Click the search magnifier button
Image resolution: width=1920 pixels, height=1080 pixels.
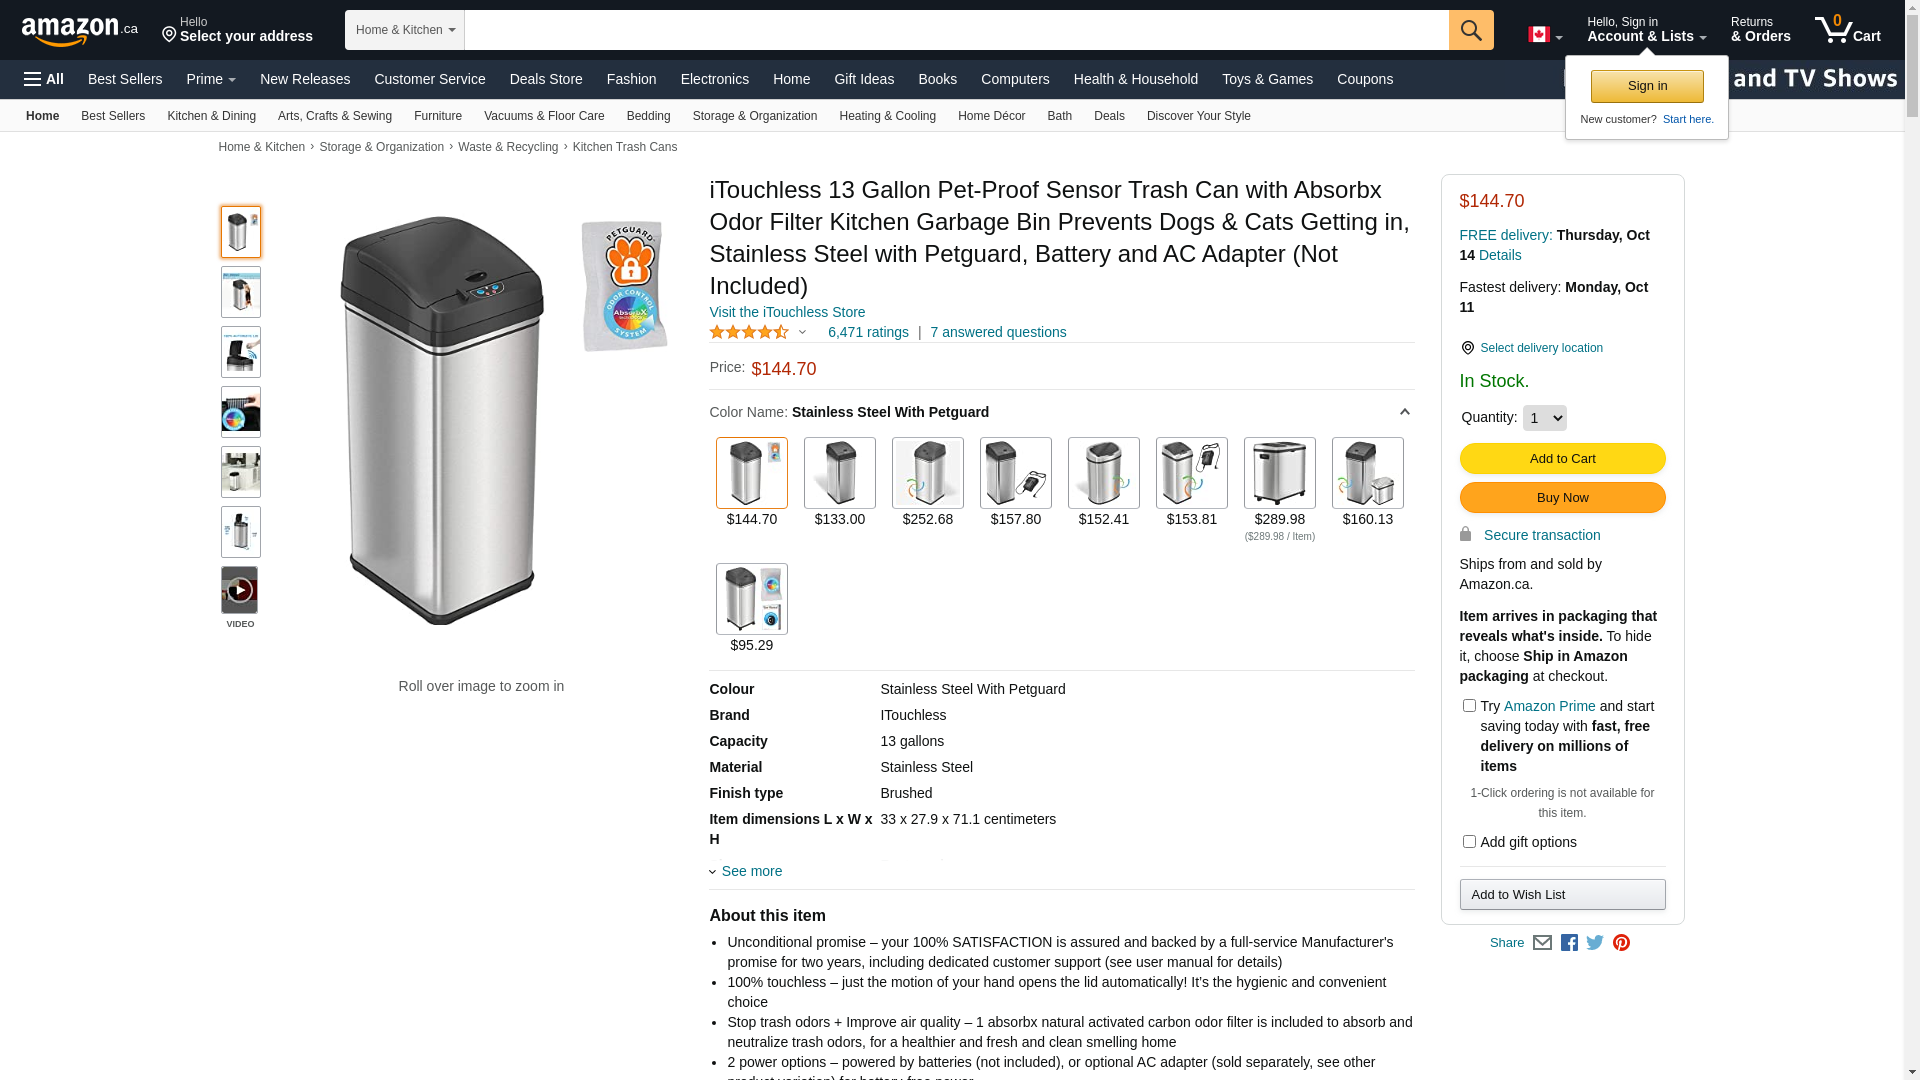(x=1471, y=30)
